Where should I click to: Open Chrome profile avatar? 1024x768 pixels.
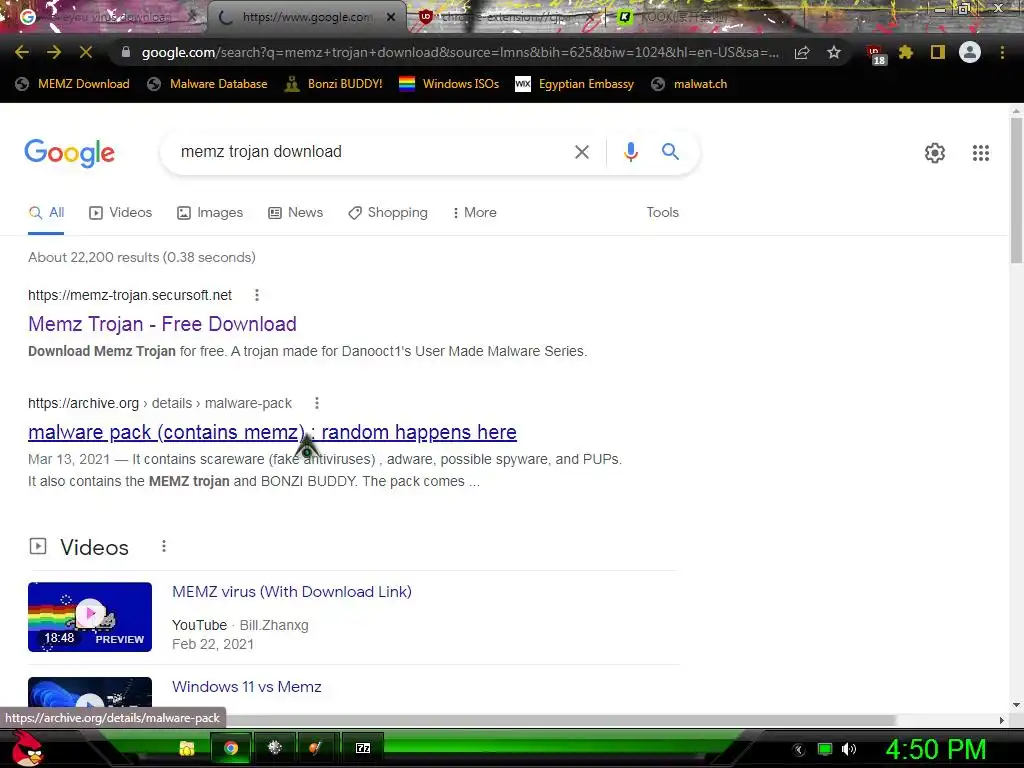pos(970,52)
